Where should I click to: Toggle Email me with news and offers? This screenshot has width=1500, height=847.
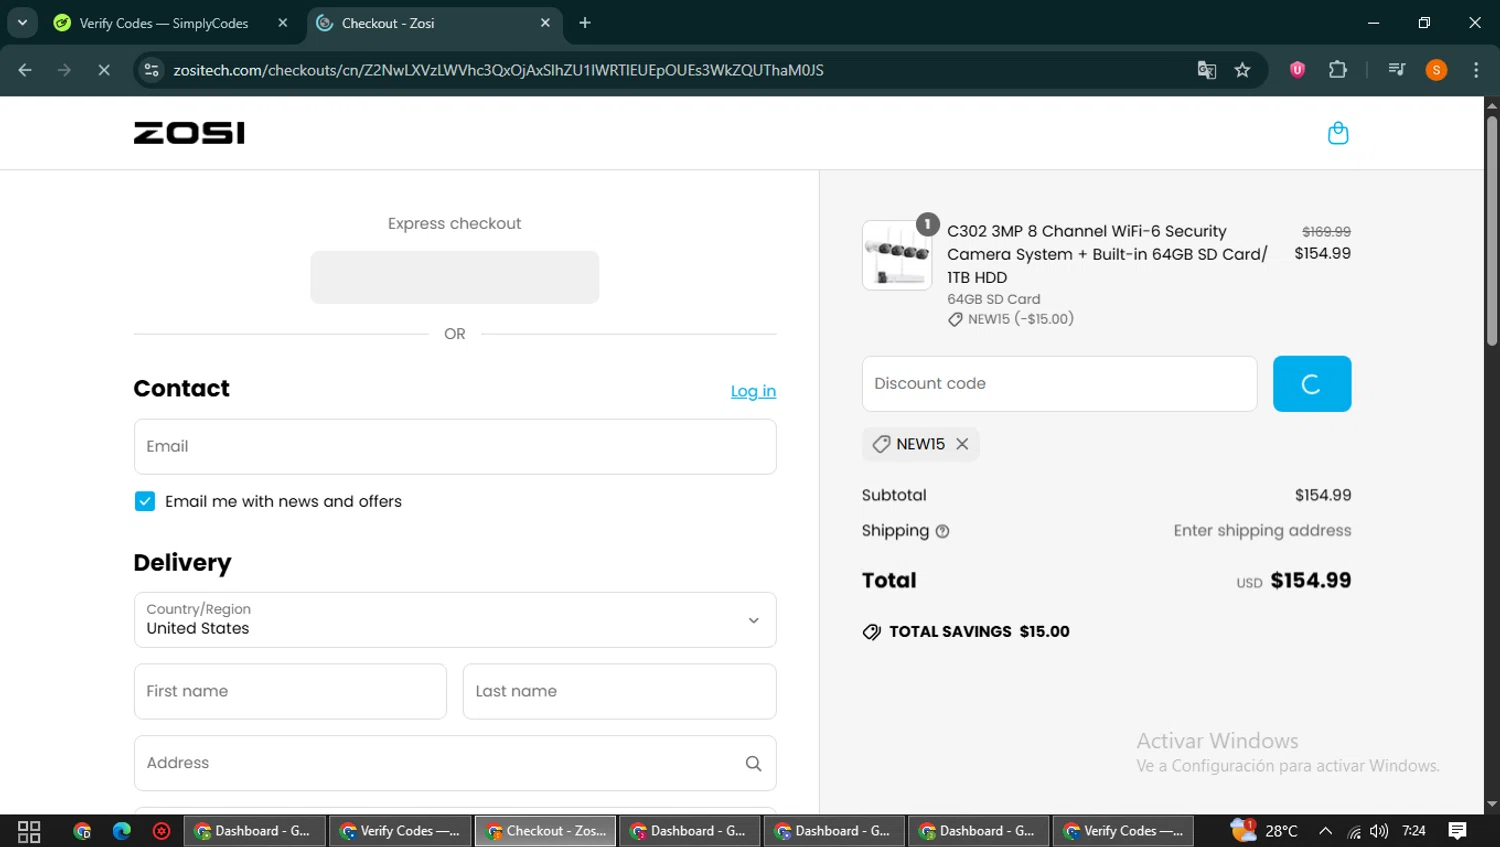click(x=145, y=501)
